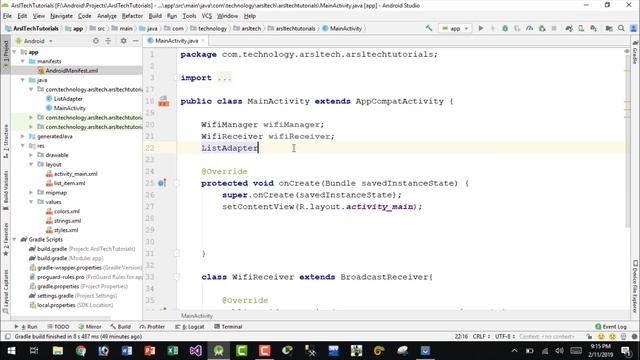Open MainActivity in project tree
The width and height of the screenshot is (640, 360).
[69, 108]
